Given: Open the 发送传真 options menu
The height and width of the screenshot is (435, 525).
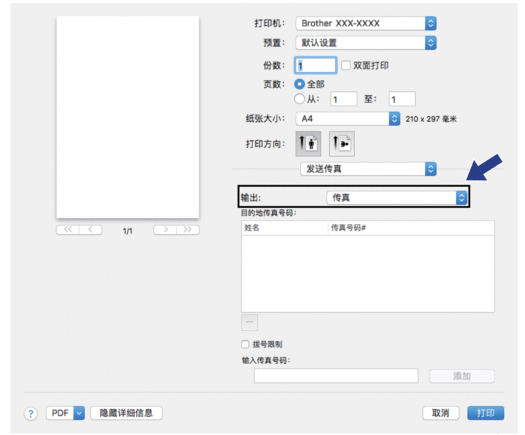Looking at the screenshot, I should click(x=368, y=169).
